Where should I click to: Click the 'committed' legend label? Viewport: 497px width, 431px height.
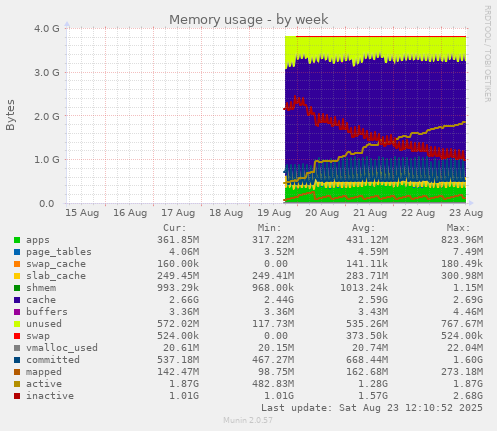[53, 360]
